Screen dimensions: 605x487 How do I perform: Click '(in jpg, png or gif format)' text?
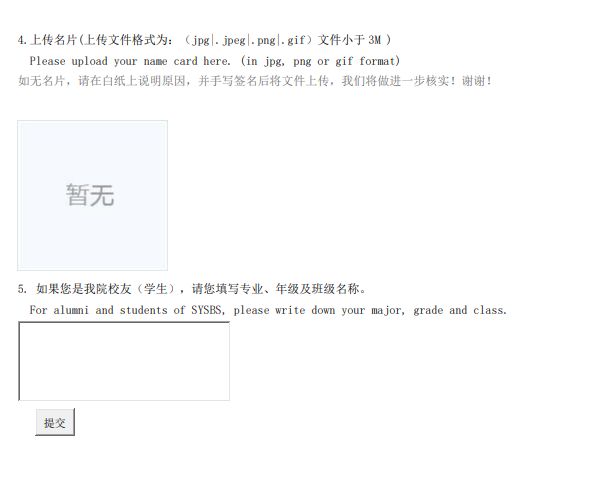tap(320, 61)
